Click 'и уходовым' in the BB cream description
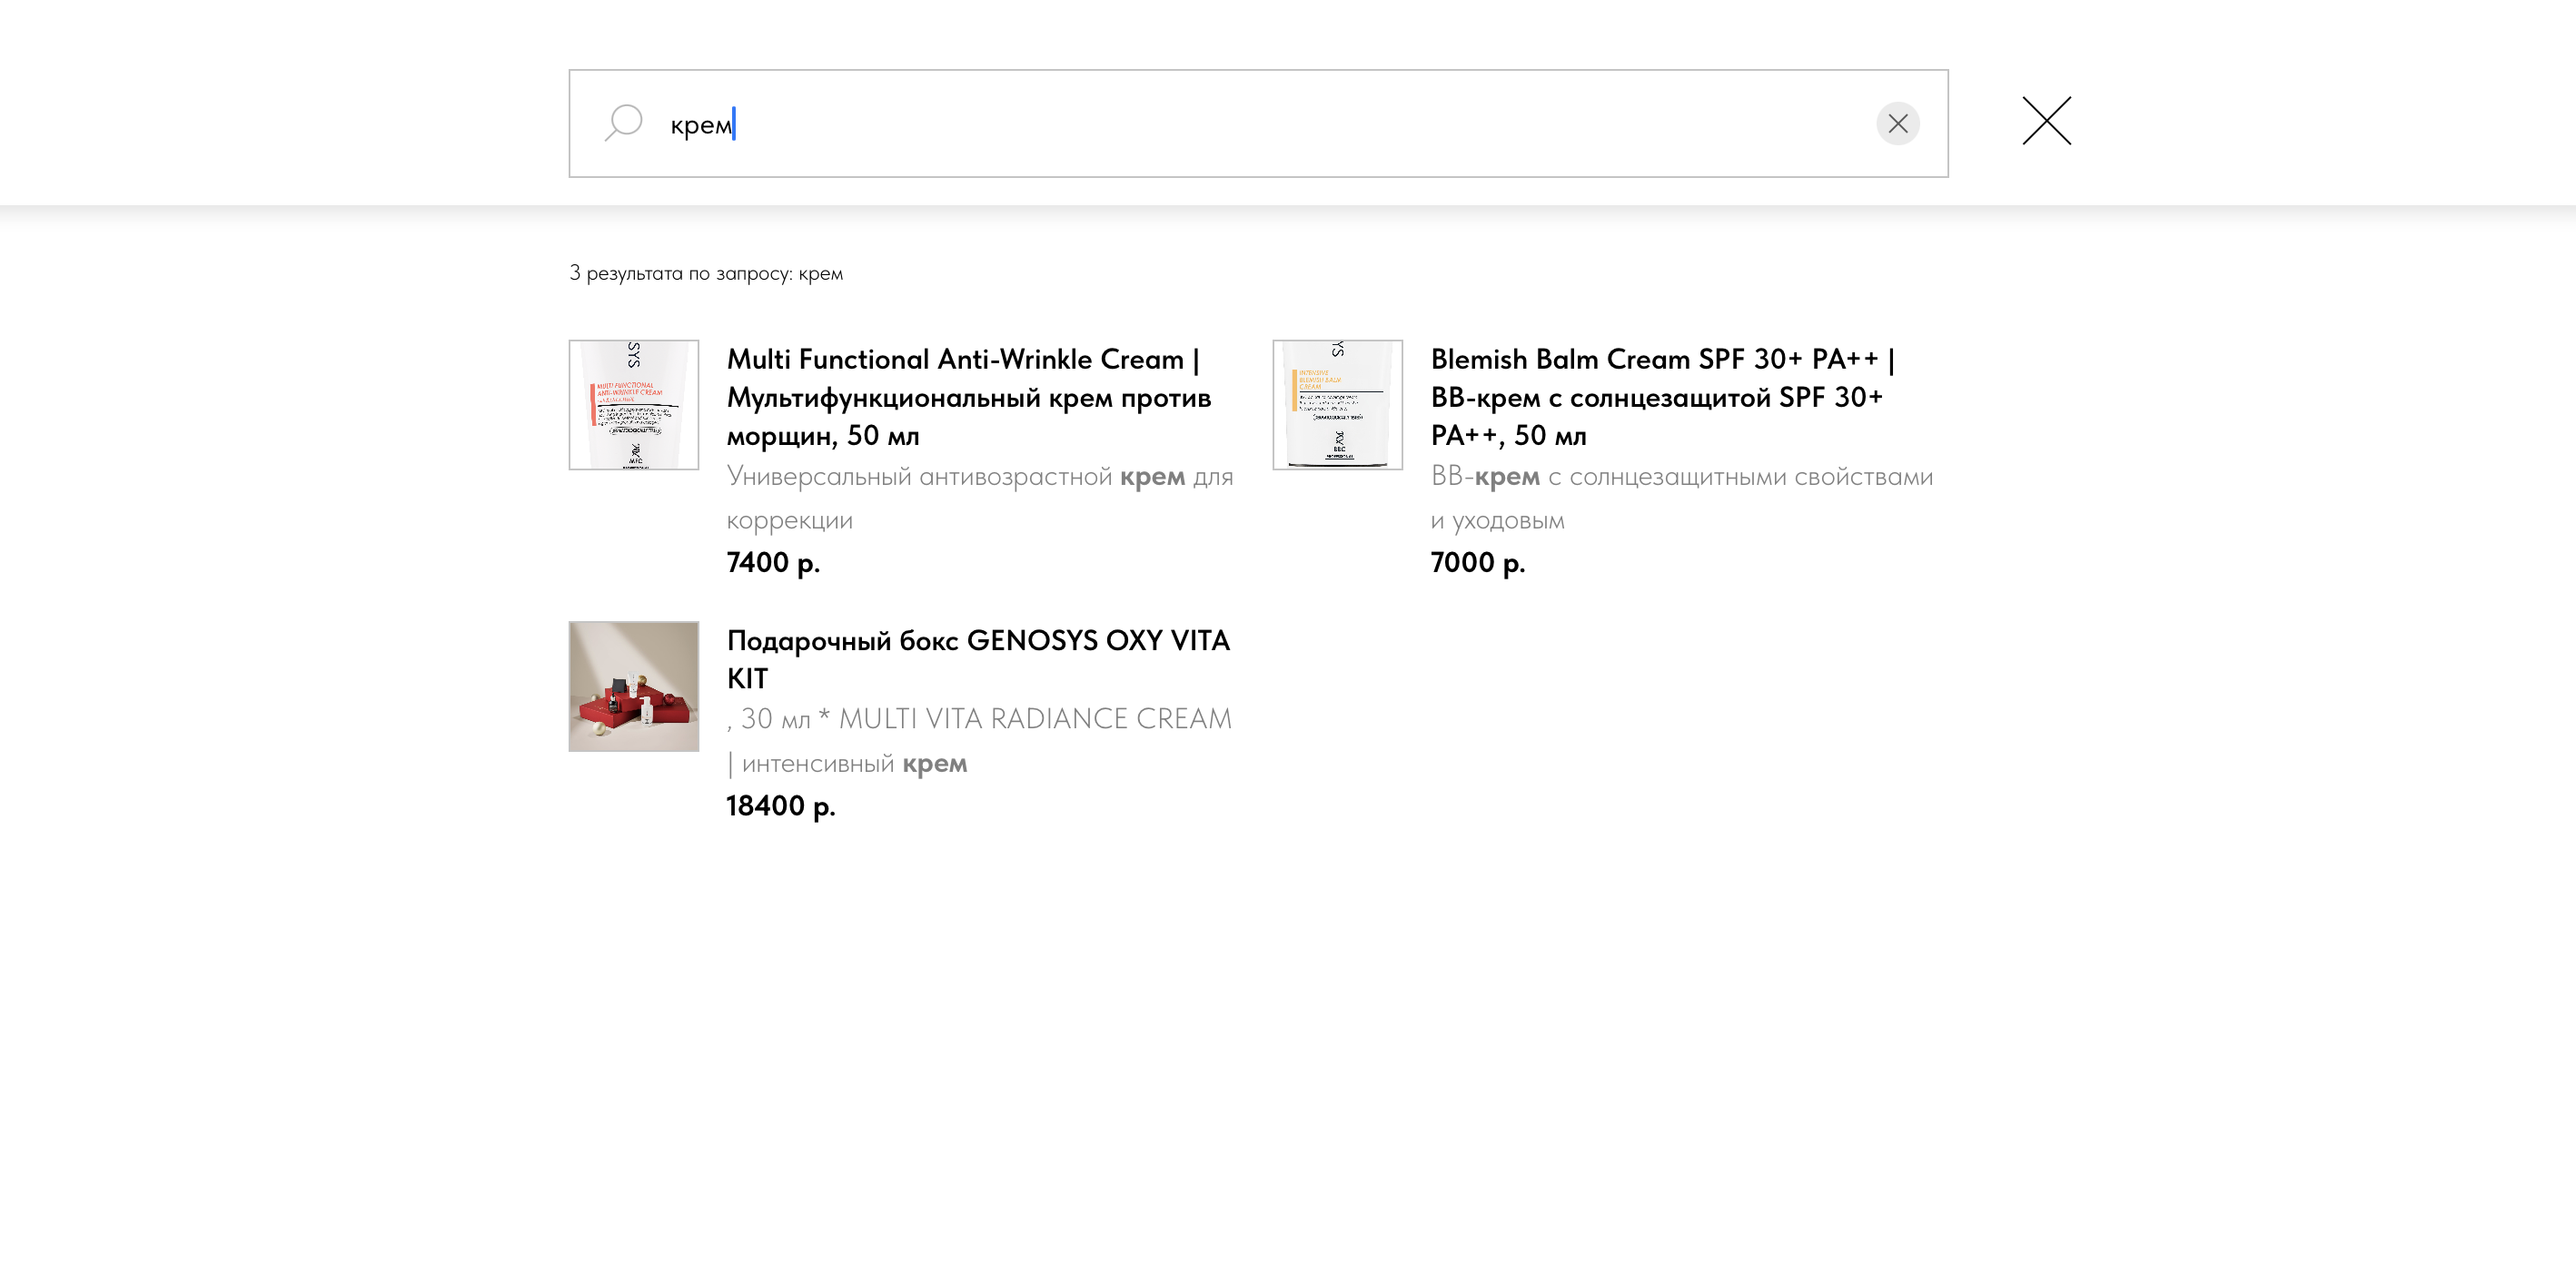This screenshot has width=2576, height=1284. [x=1497, y=521]
